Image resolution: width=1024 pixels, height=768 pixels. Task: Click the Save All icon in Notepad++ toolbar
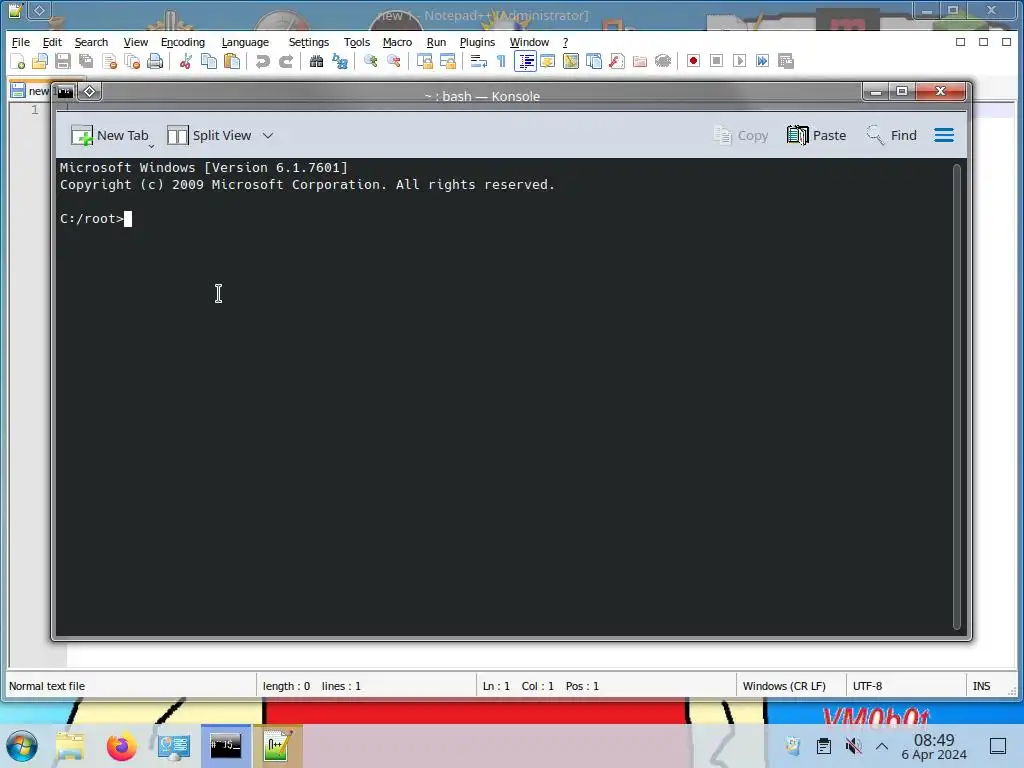(86, 61)
